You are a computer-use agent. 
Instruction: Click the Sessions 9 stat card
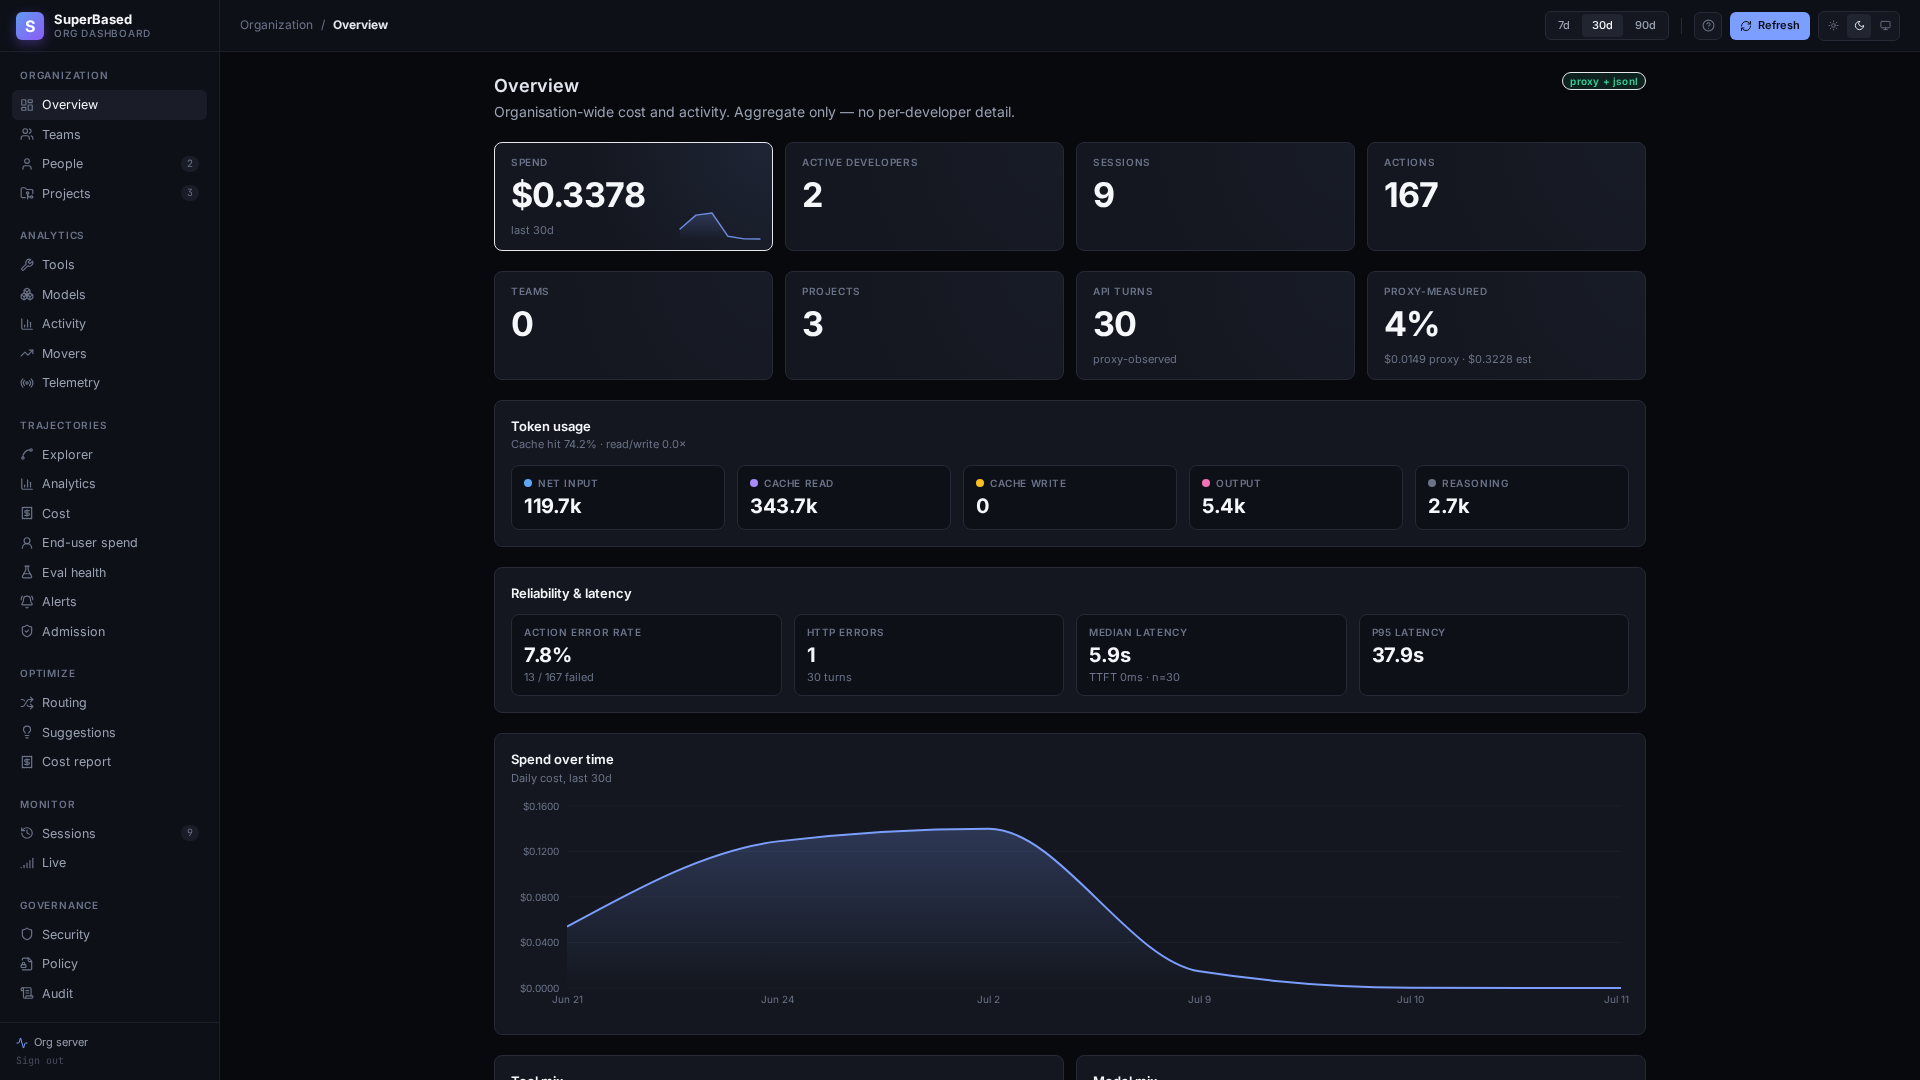point(1215,196)
